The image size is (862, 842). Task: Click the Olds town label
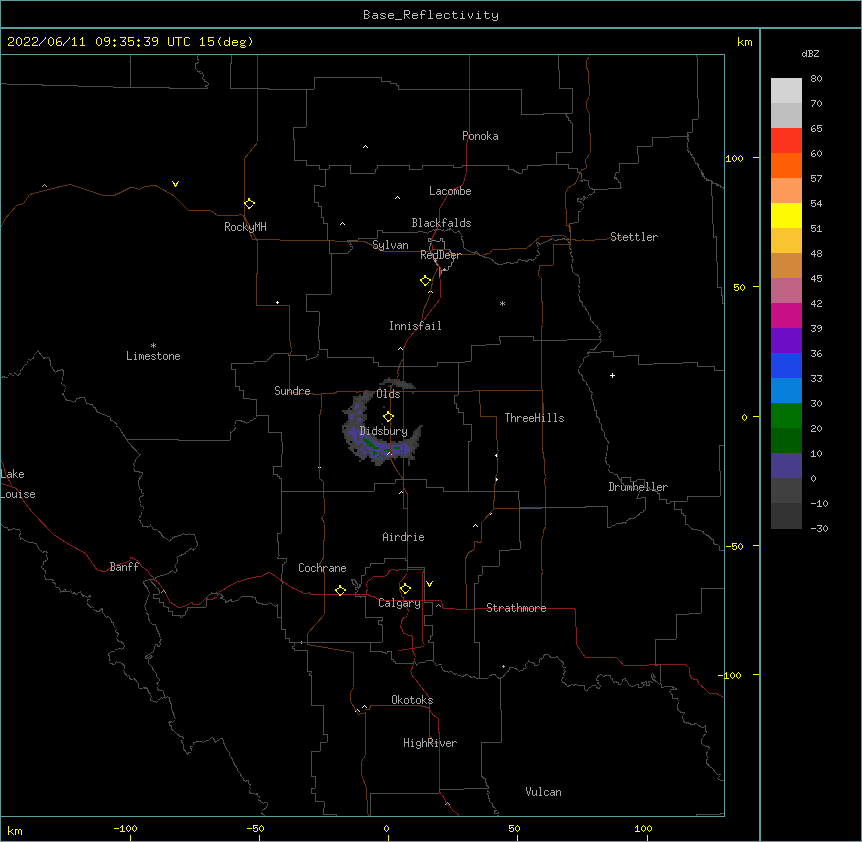[388, 394]
